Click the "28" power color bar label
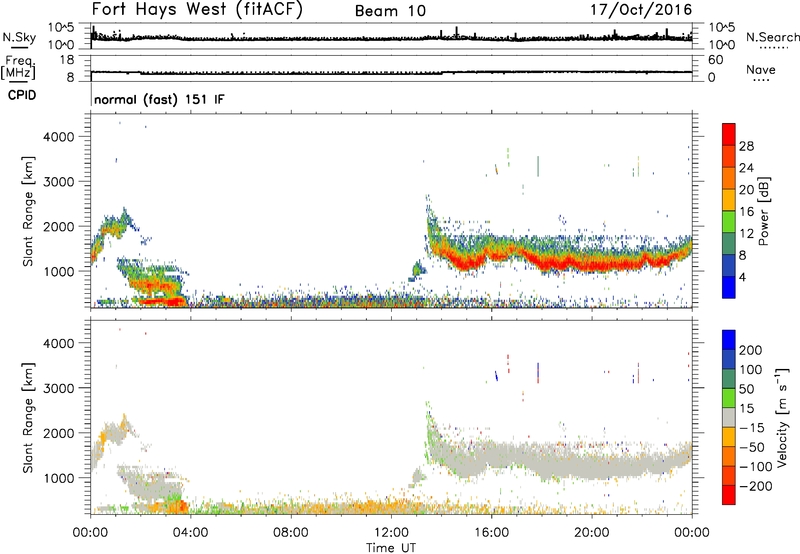This screenshot has width=800, height=554. (746, 146)
